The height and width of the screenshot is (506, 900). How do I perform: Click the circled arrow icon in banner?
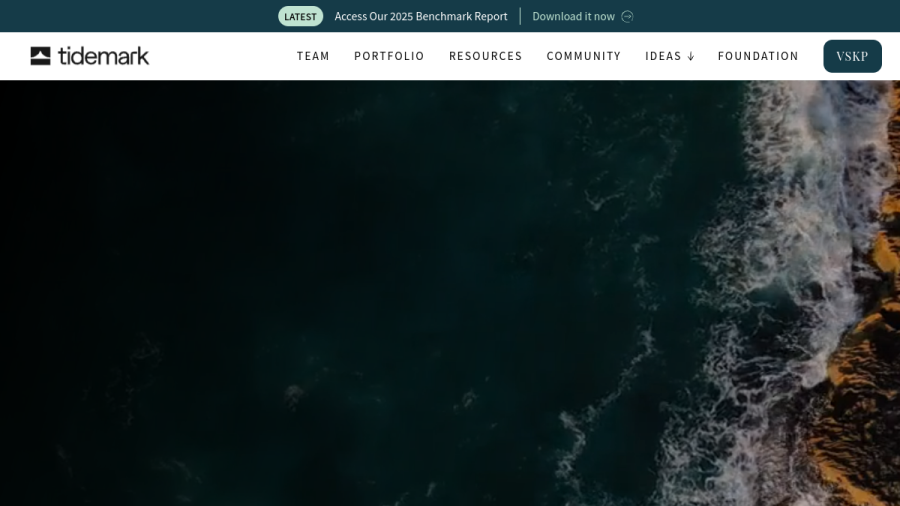pyautogui.click(x=627, y=17)
